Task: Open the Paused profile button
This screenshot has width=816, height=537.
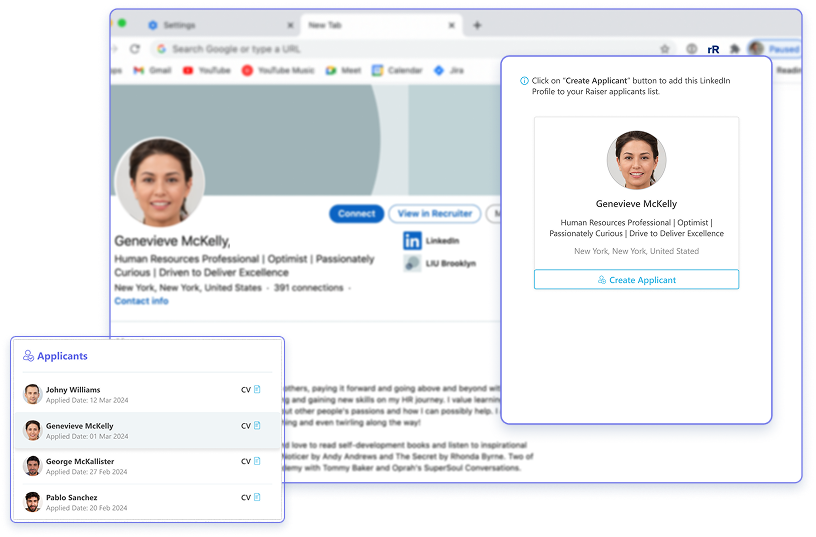Action: tap(774, 49)
